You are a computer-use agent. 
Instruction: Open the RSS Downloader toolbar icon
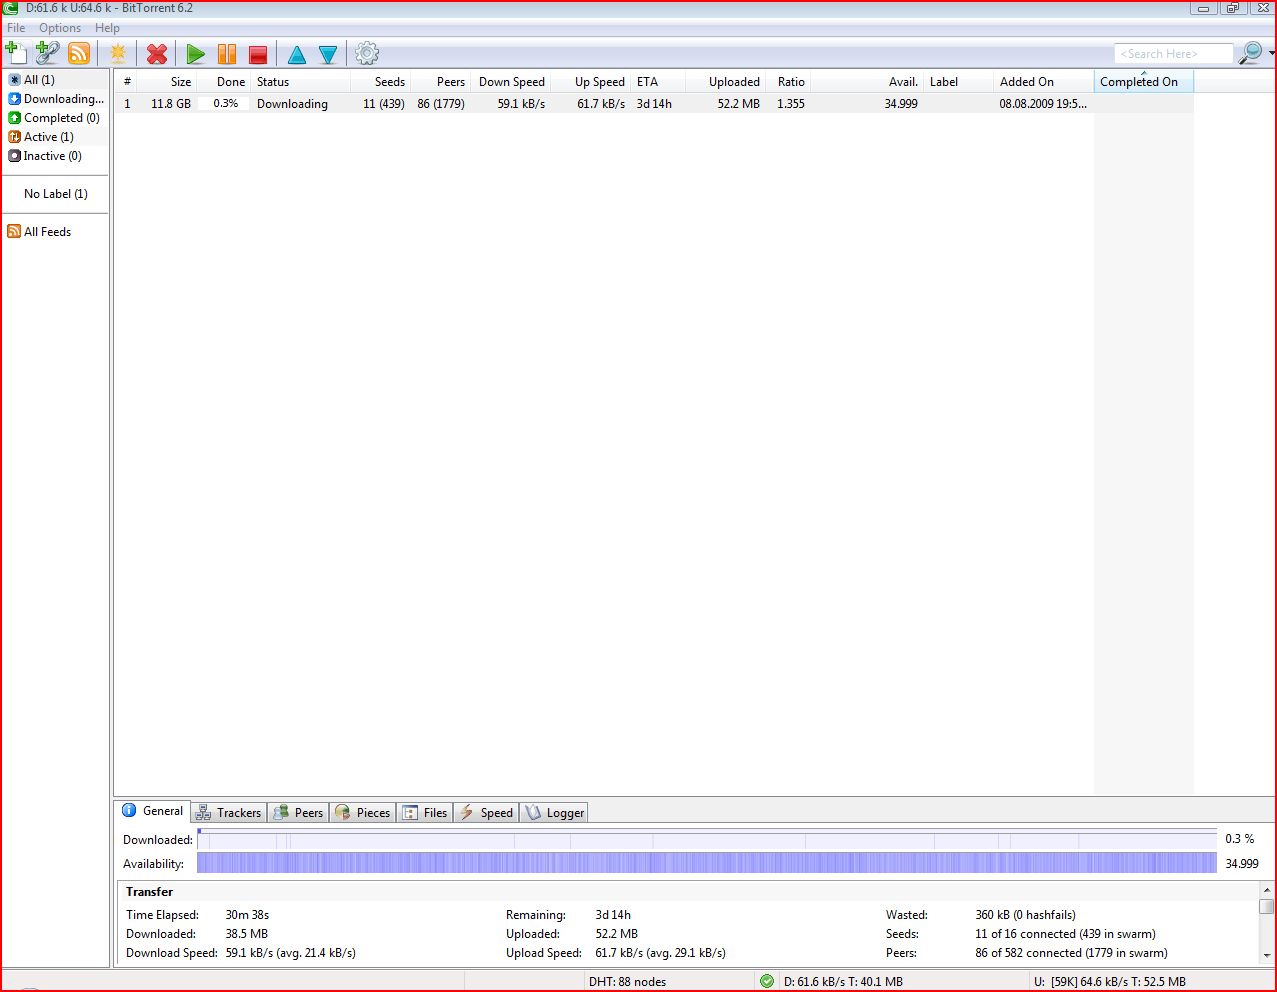click(79, 53)
